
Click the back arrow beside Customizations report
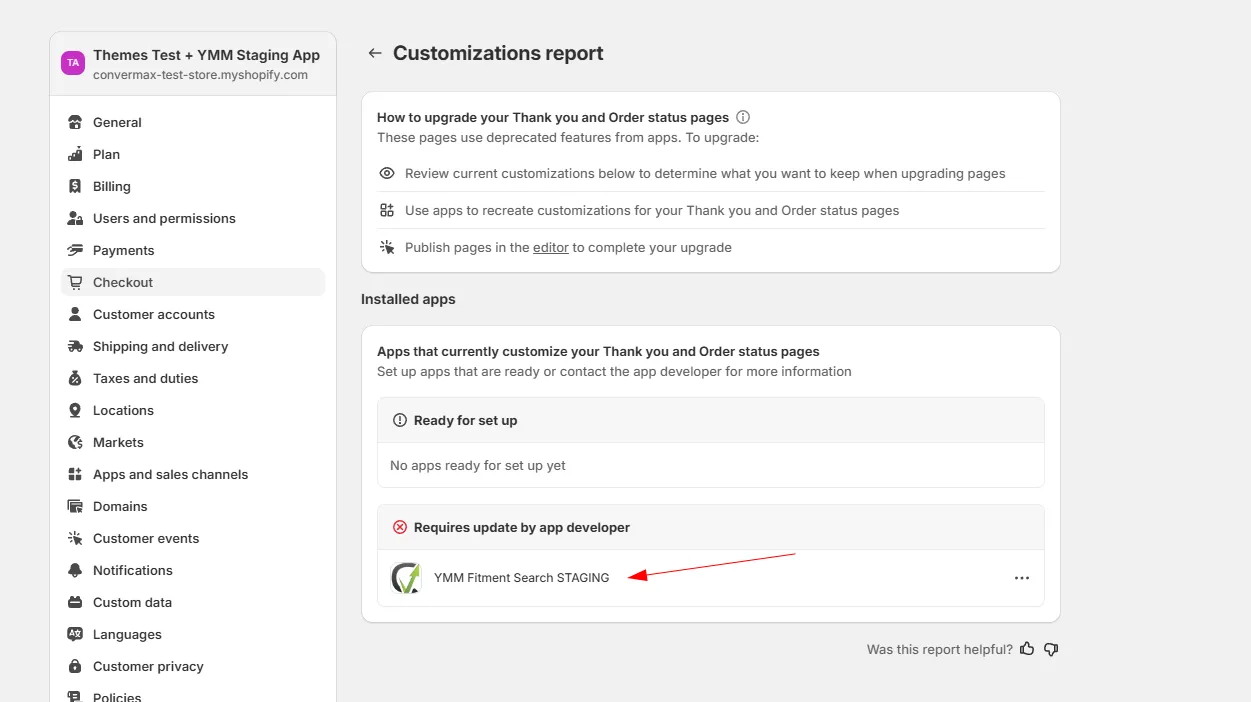375,53
